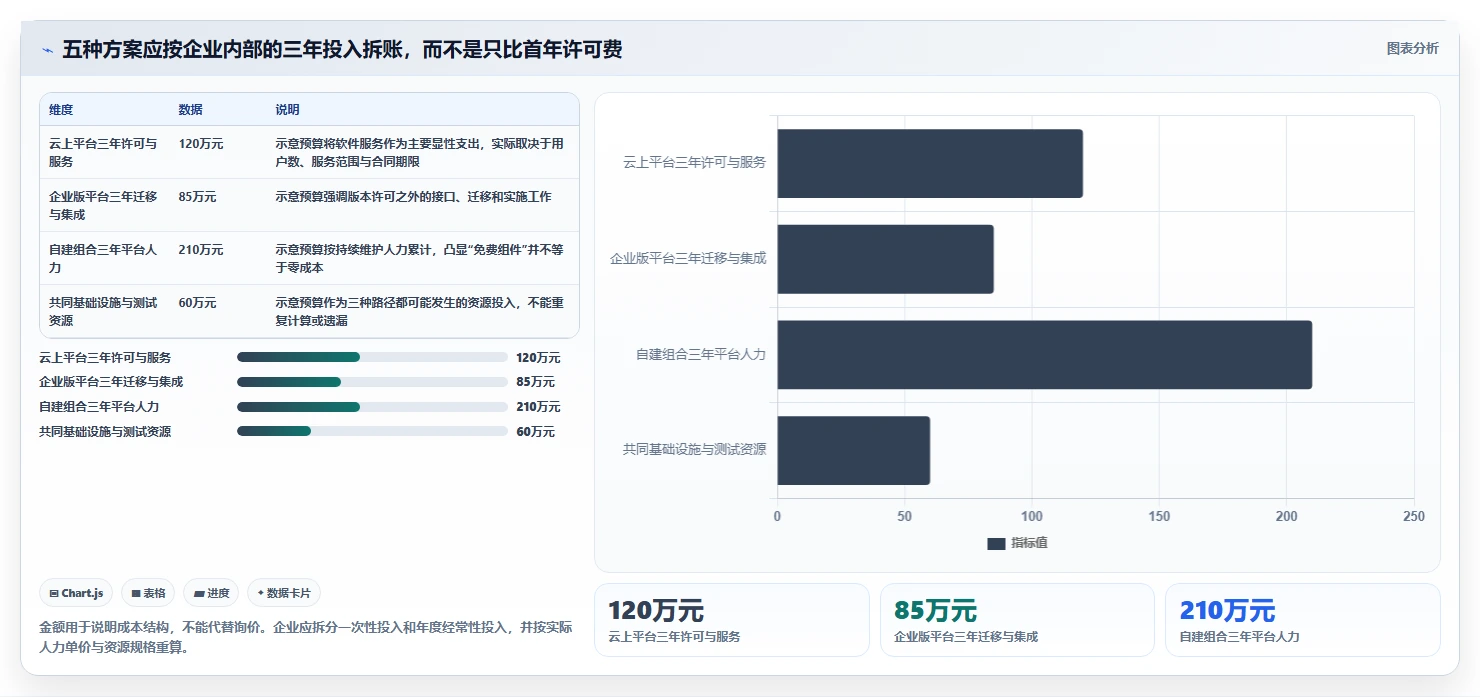Click the 指标值 legend label
This screenshot has height=697, width=1480.
tap(1029, 543)
